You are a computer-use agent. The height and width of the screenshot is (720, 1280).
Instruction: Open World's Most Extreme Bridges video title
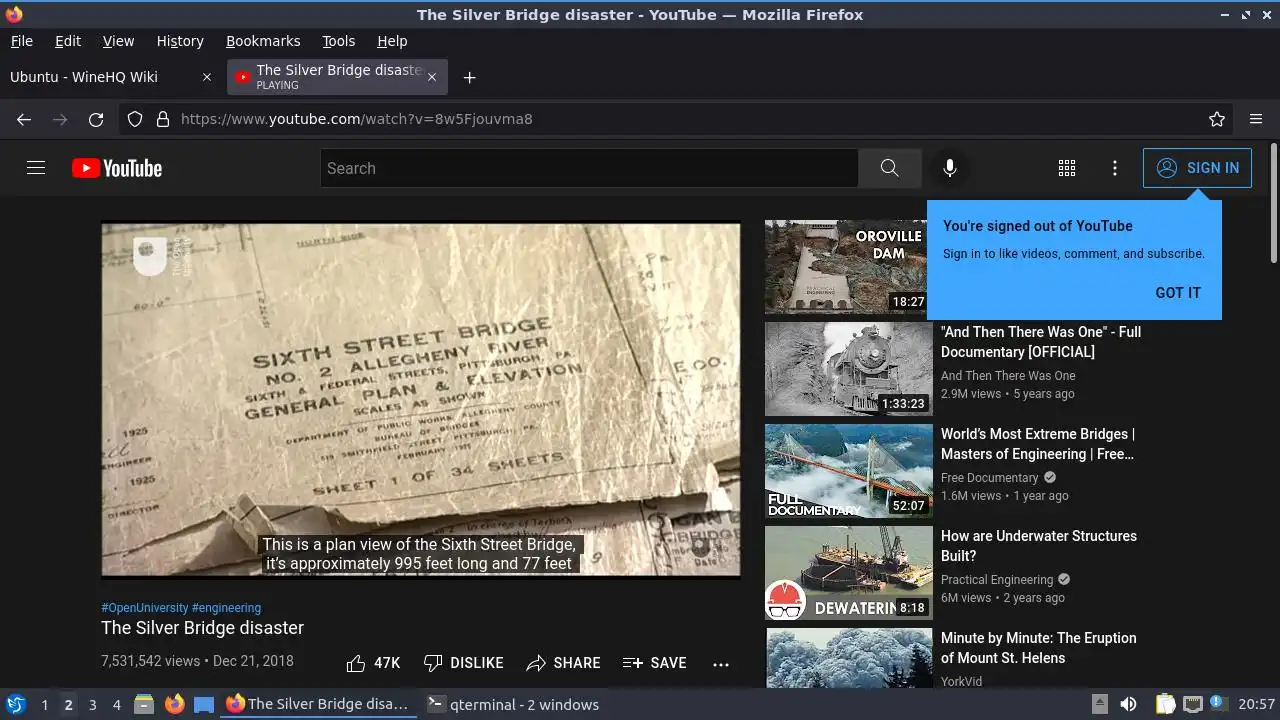[1038, 444]
